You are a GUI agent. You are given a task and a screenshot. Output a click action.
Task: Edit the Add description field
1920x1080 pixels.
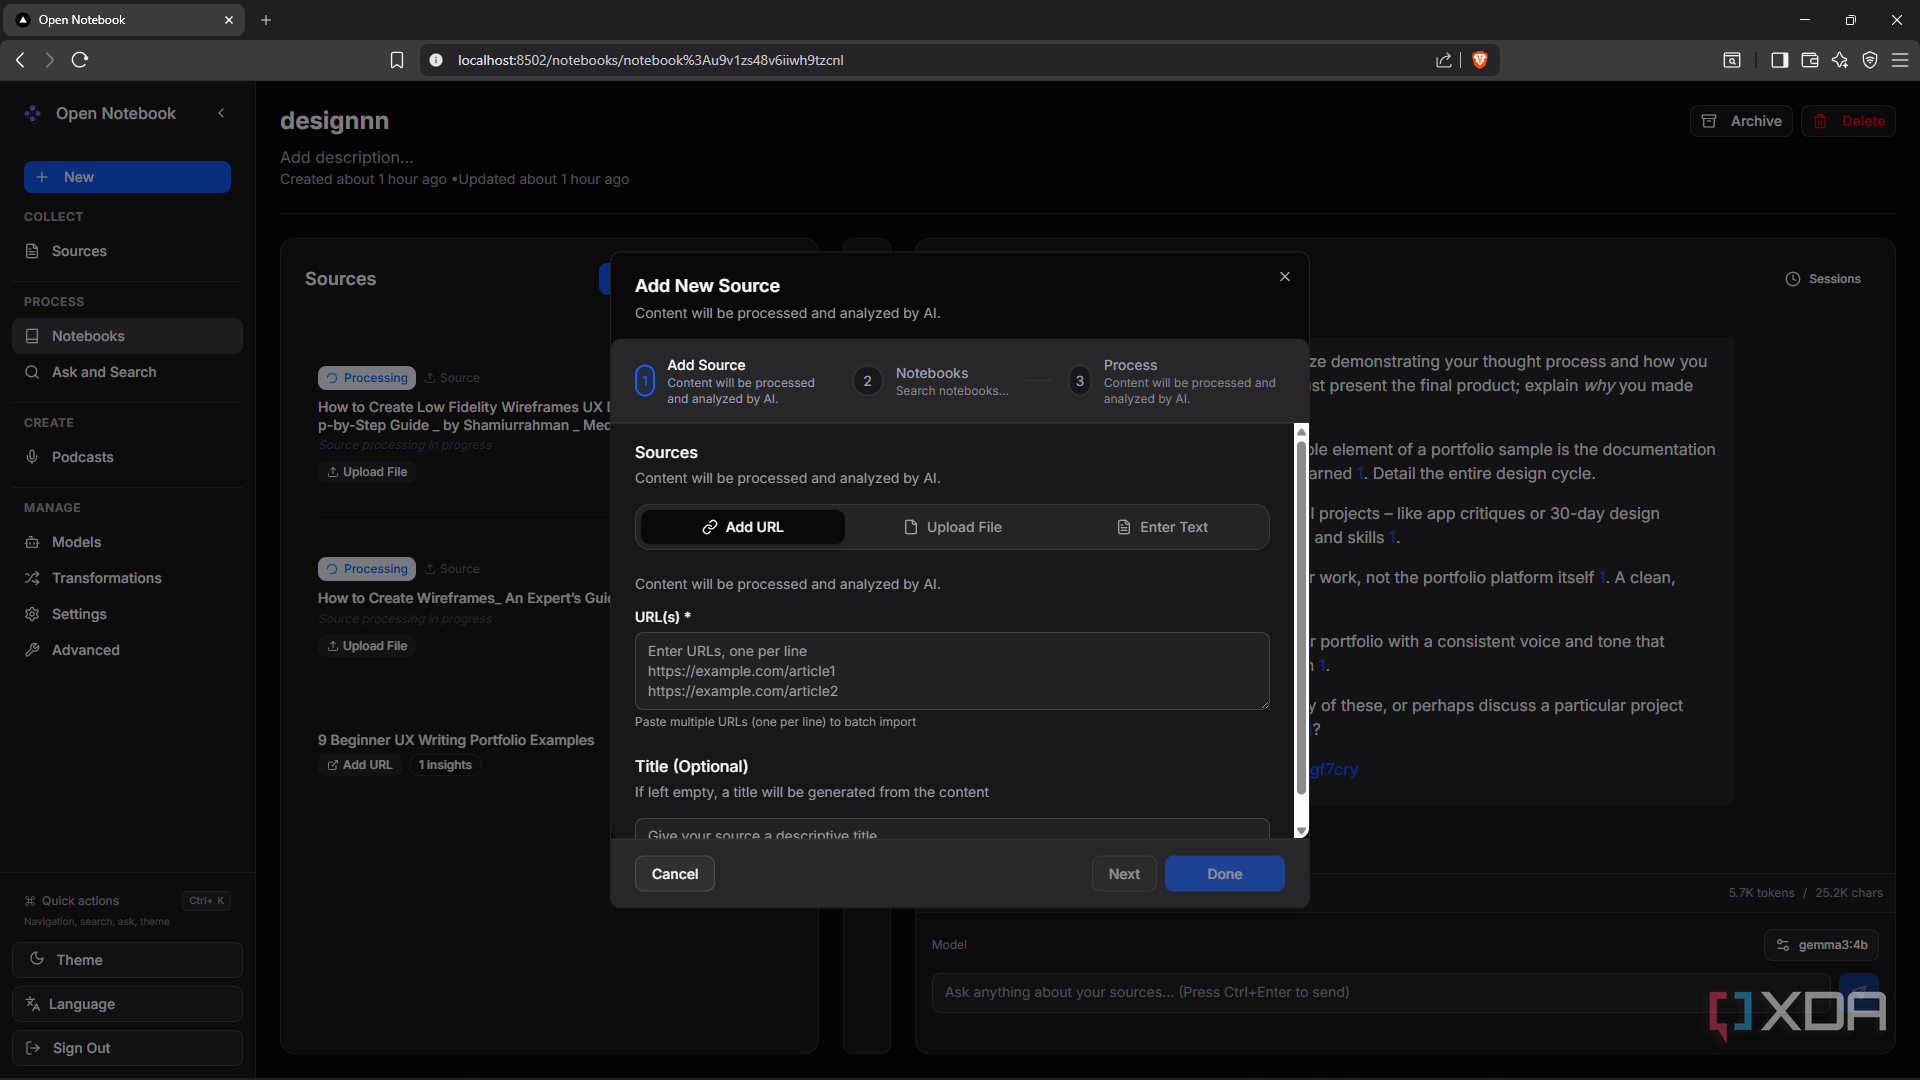point(346,157)
